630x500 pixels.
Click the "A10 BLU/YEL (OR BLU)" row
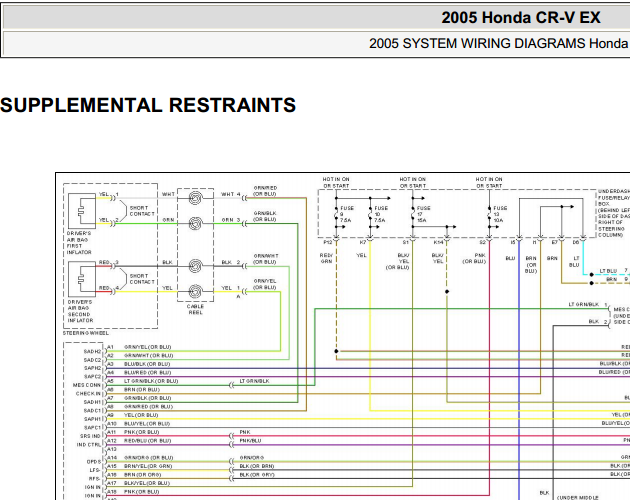point(139,423)
